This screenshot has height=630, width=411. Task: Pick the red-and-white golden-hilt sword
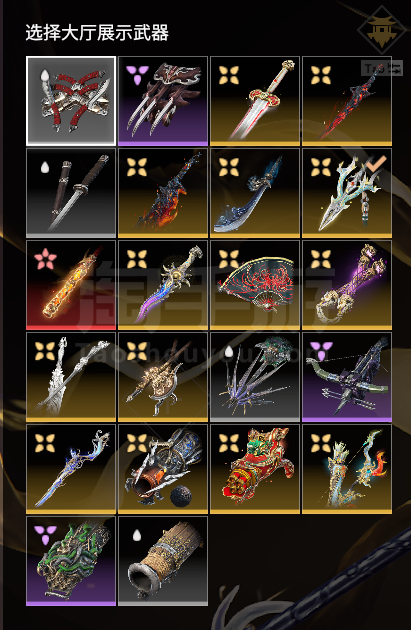[x=255, y=101]
